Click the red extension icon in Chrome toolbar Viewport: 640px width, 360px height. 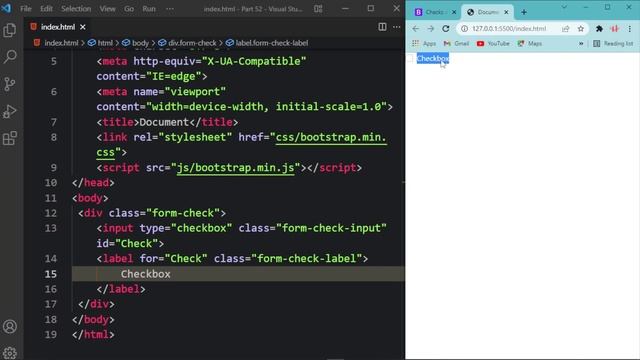point(615,29)
